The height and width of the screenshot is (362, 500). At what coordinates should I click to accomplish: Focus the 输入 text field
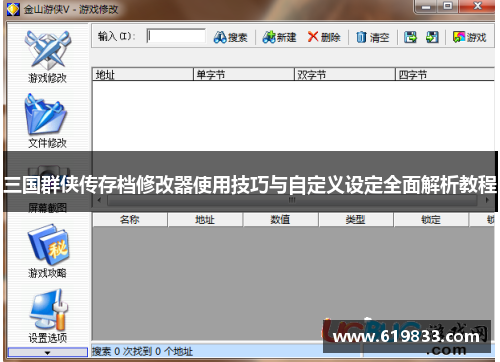pyautogui.click(x=176, y=36)
